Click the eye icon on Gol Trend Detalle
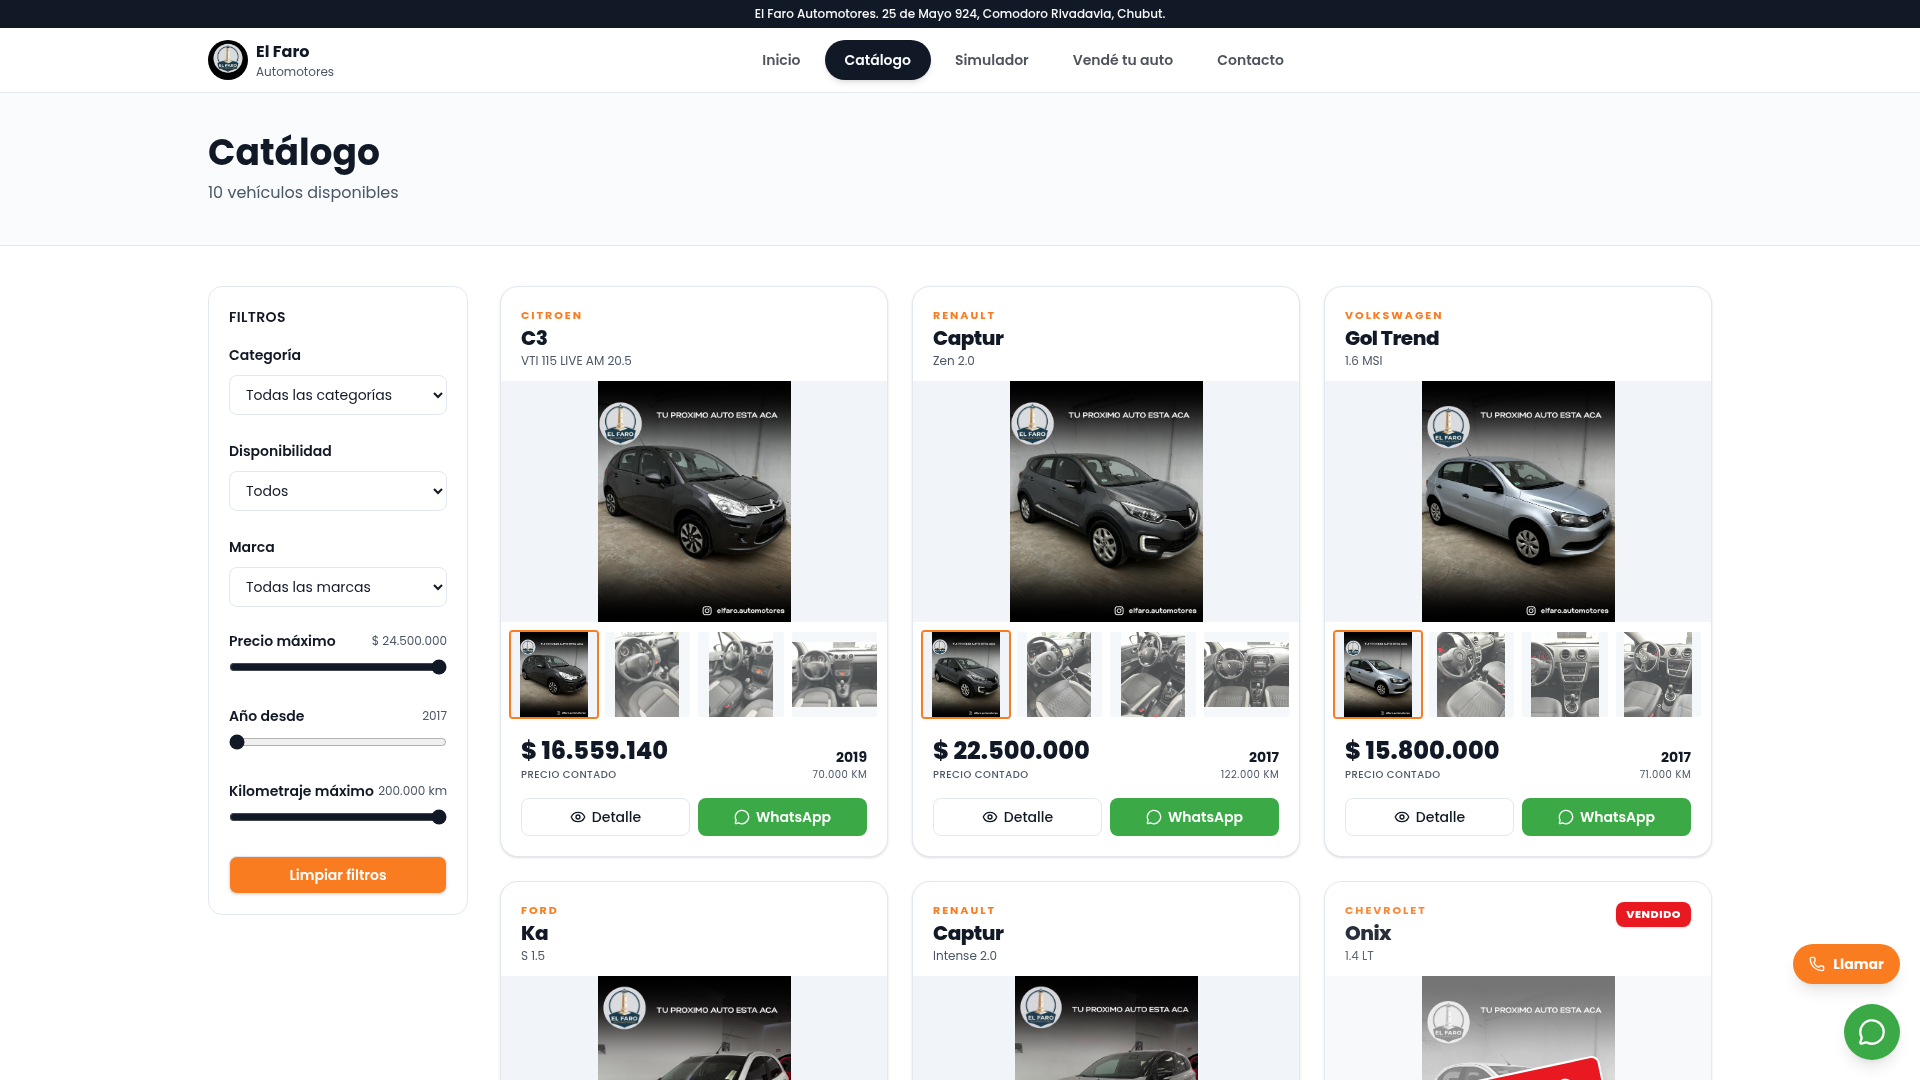This screenshot has height=1080, width=1920. (x=1402, y=817)
